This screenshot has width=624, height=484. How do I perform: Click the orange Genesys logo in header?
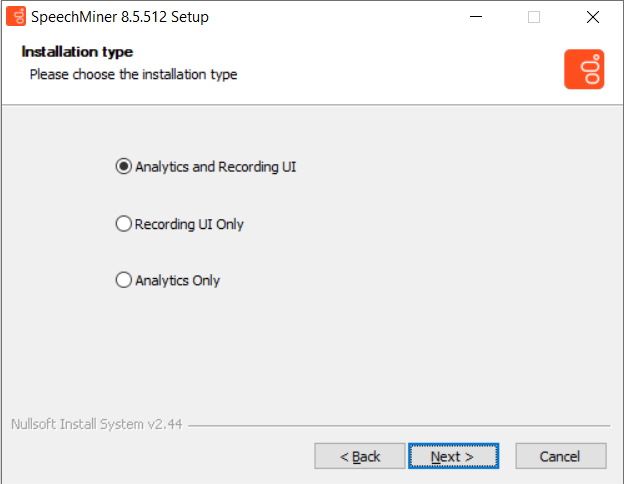click(x=584, y=68)
